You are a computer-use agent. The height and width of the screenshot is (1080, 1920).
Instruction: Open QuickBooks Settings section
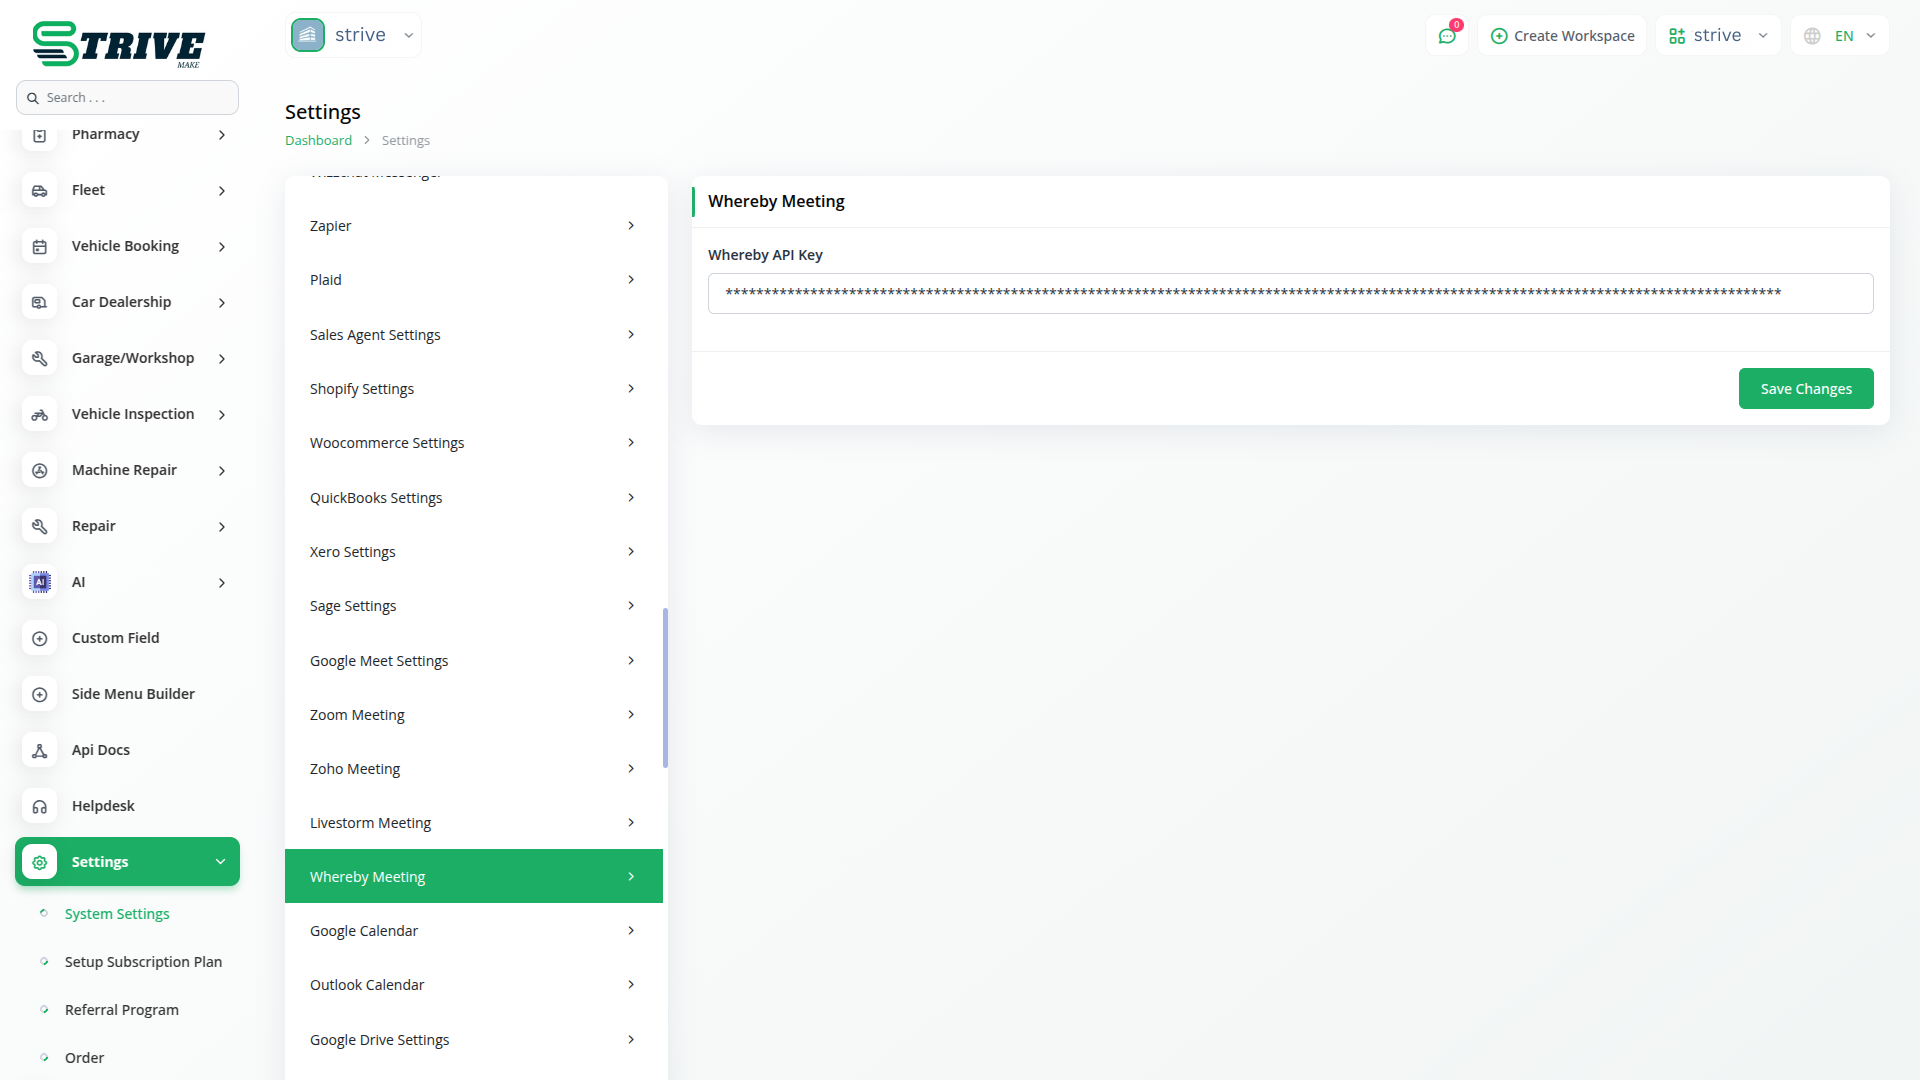point(473,497)
